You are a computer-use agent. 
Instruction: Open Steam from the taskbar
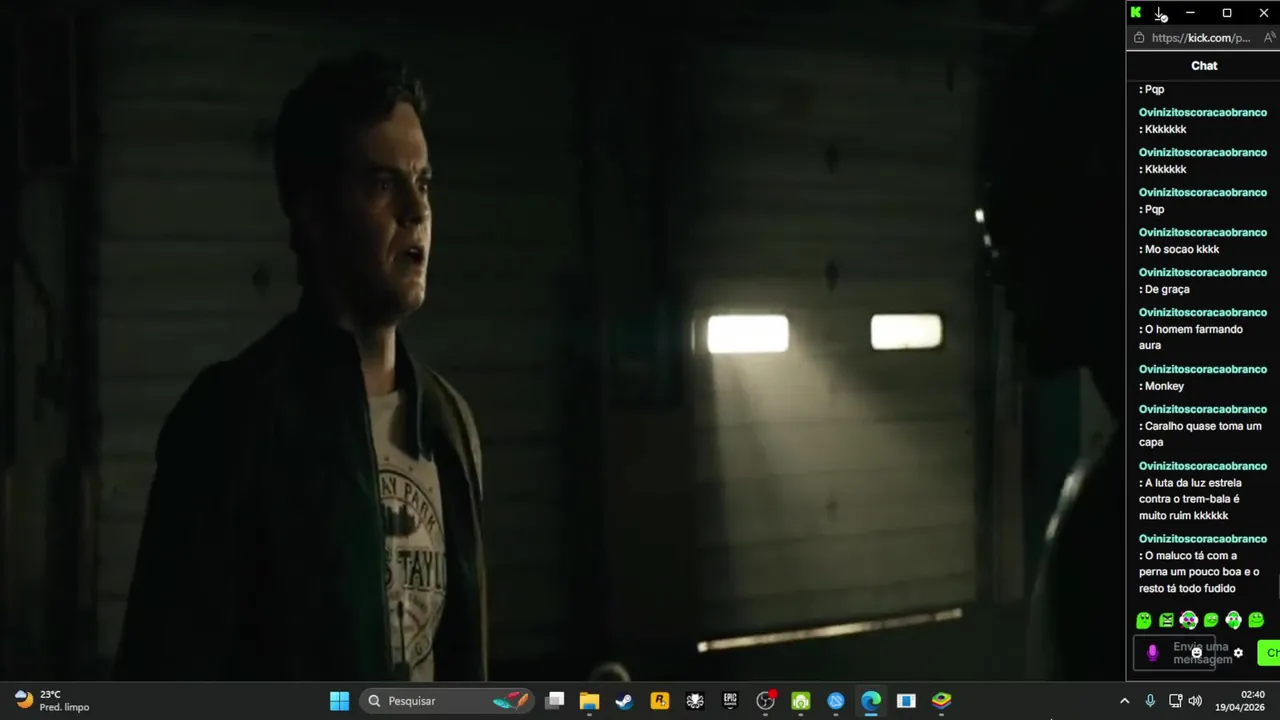[624, 701]
